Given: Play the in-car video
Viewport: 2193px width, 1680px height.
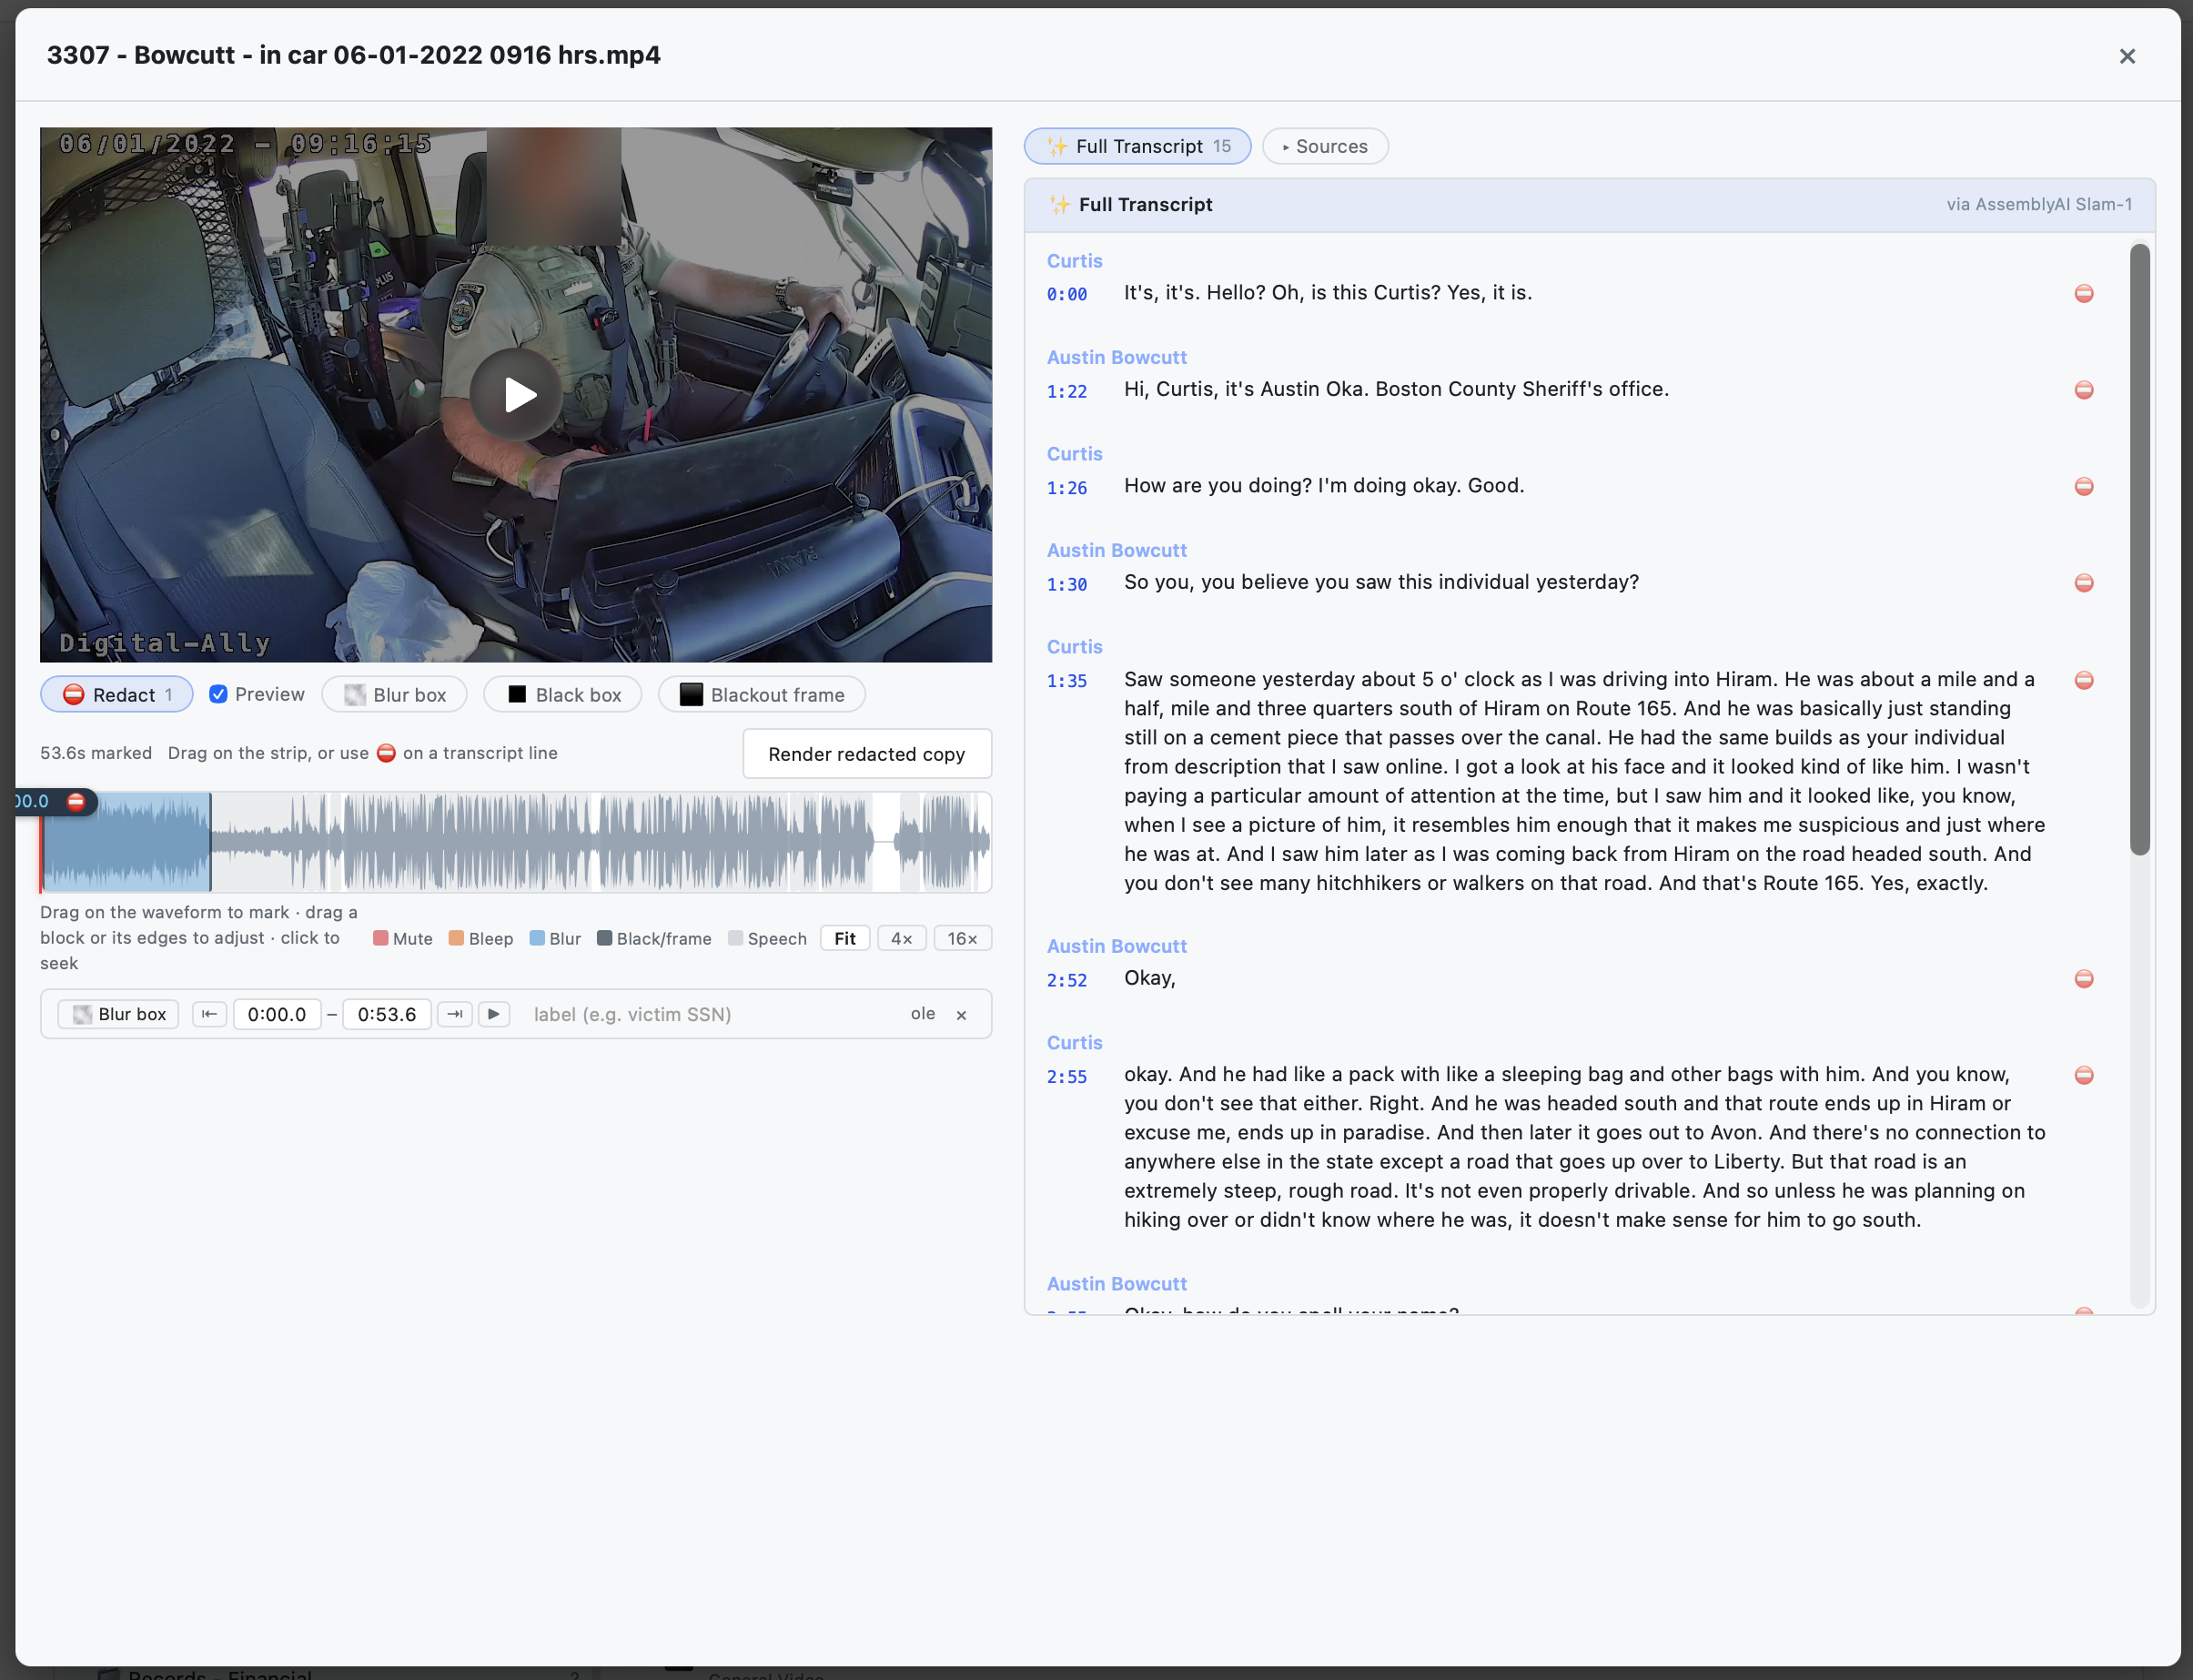Looking at the screenshot, I should click(x=517, y=394).
